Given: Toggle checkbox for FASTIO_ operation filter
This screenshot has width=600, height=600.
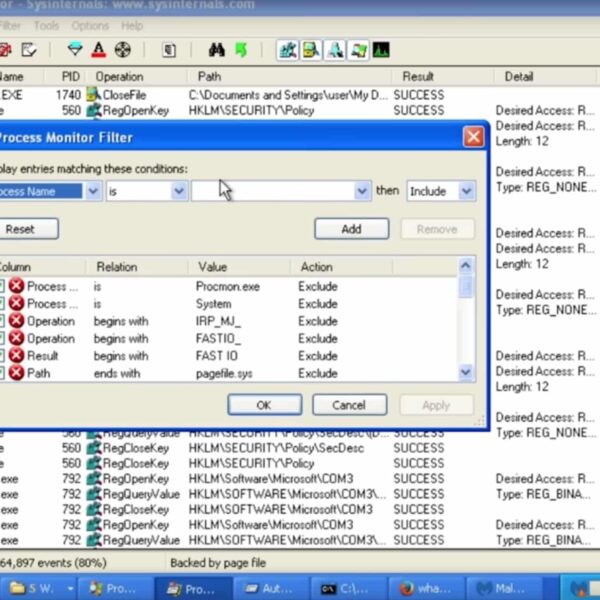Looking at the screenshot, I should (x=2, y=338).
